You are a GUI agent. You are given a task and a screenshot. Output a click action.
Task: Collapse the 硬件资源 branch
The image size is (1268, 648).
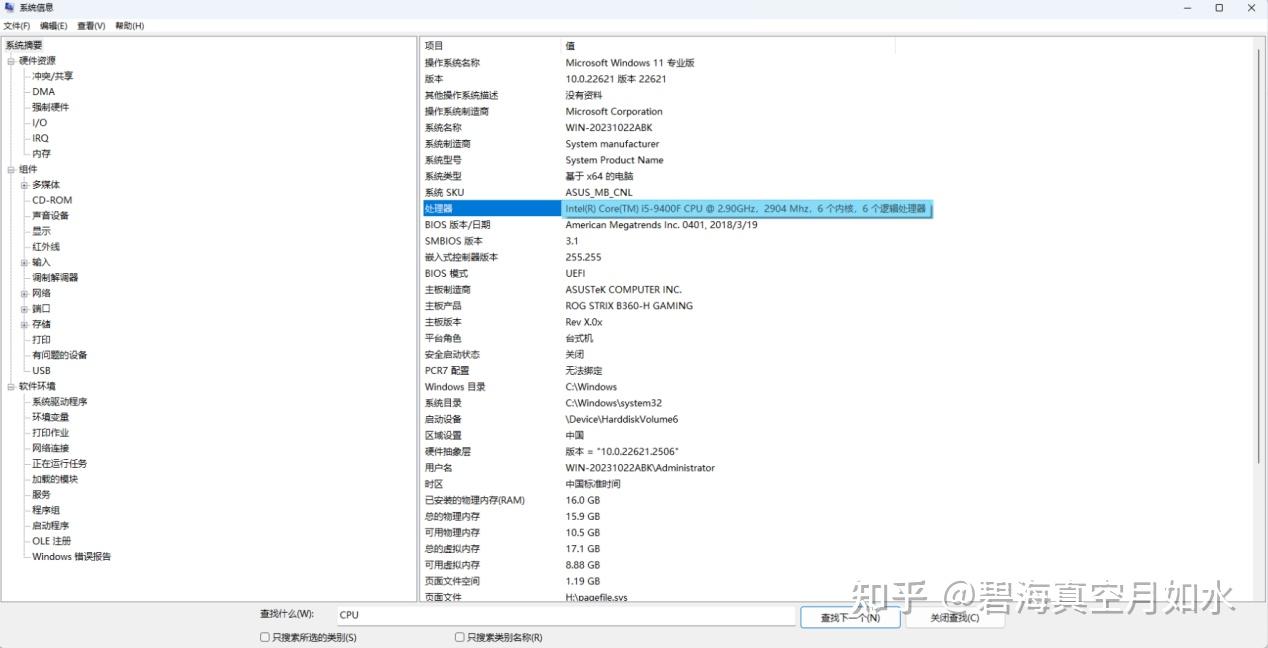point(10,60)
